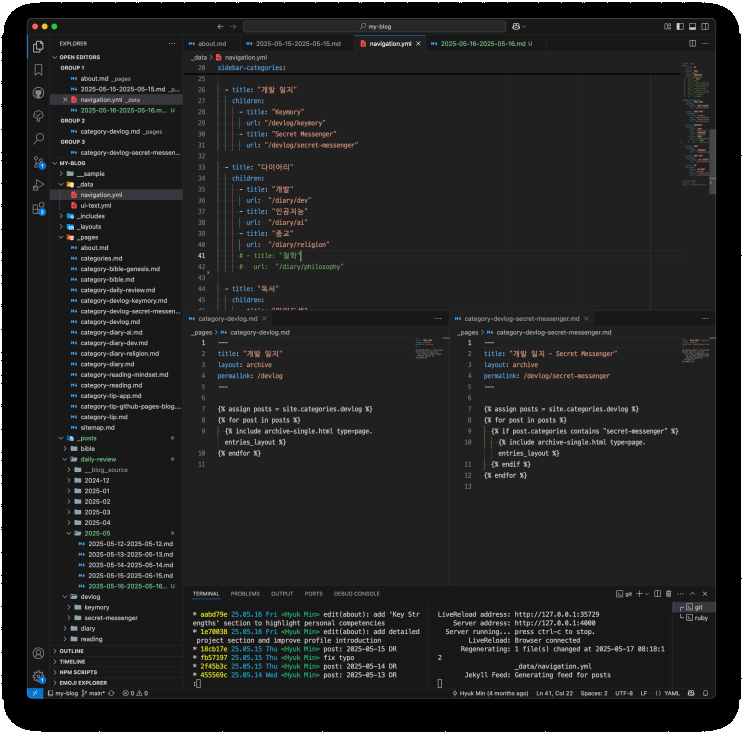The width and height of the screenshot is (743, 734).
Task: Split the terminal panel
Action: pos(657,594)
